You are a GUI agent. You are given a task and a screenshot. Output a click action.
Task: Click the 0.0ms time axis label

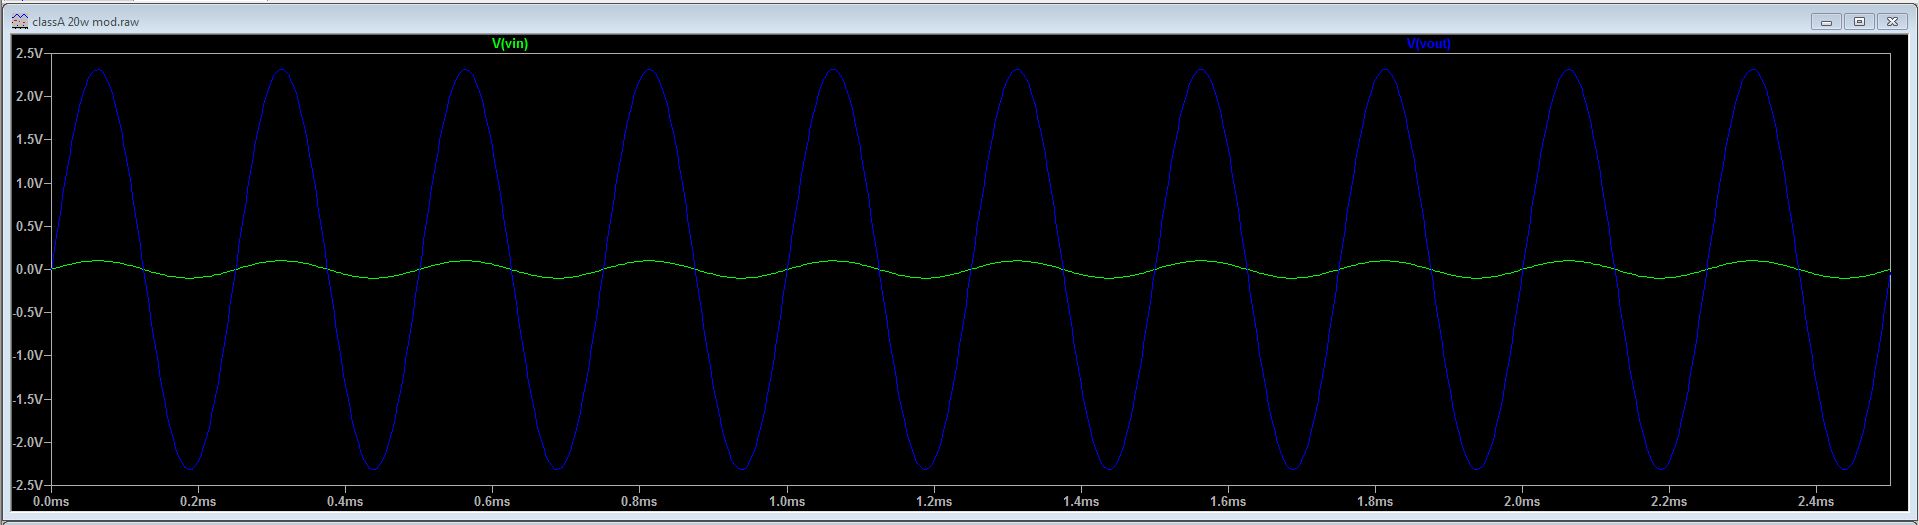point(51,501)
